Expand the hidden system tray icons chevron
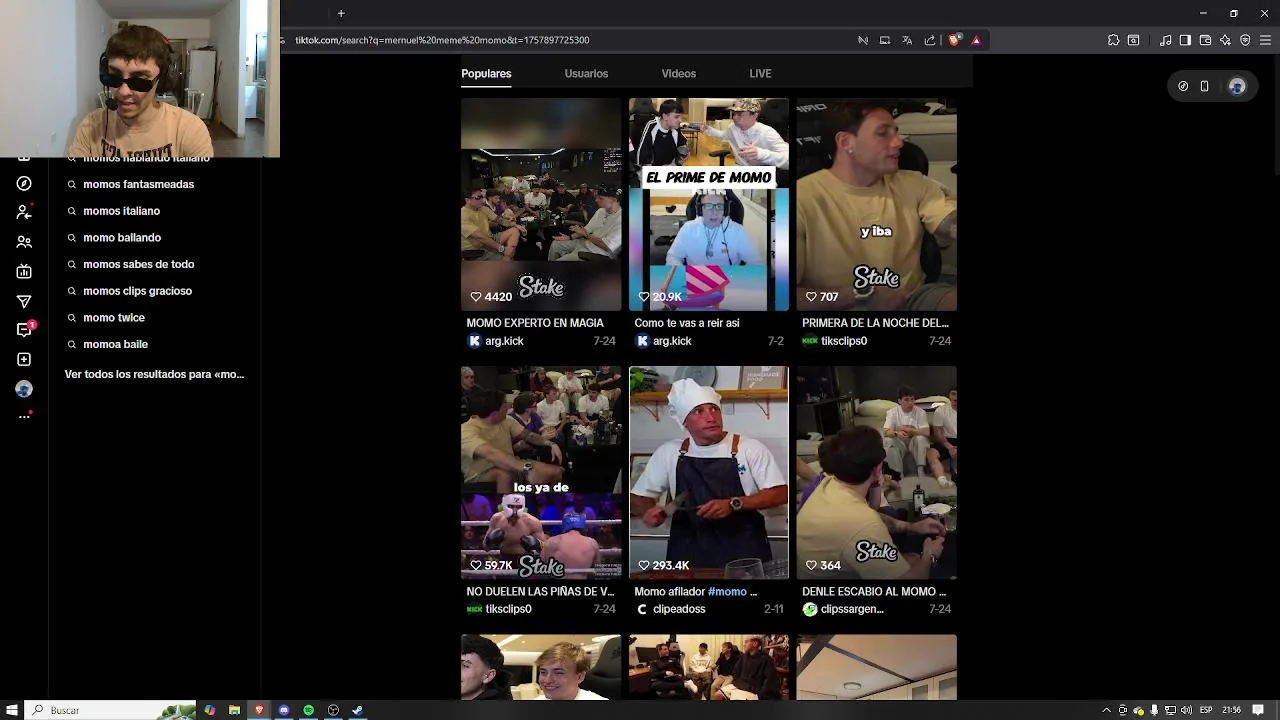This screenshot has width=1280, height=720. pos(1106,710)
